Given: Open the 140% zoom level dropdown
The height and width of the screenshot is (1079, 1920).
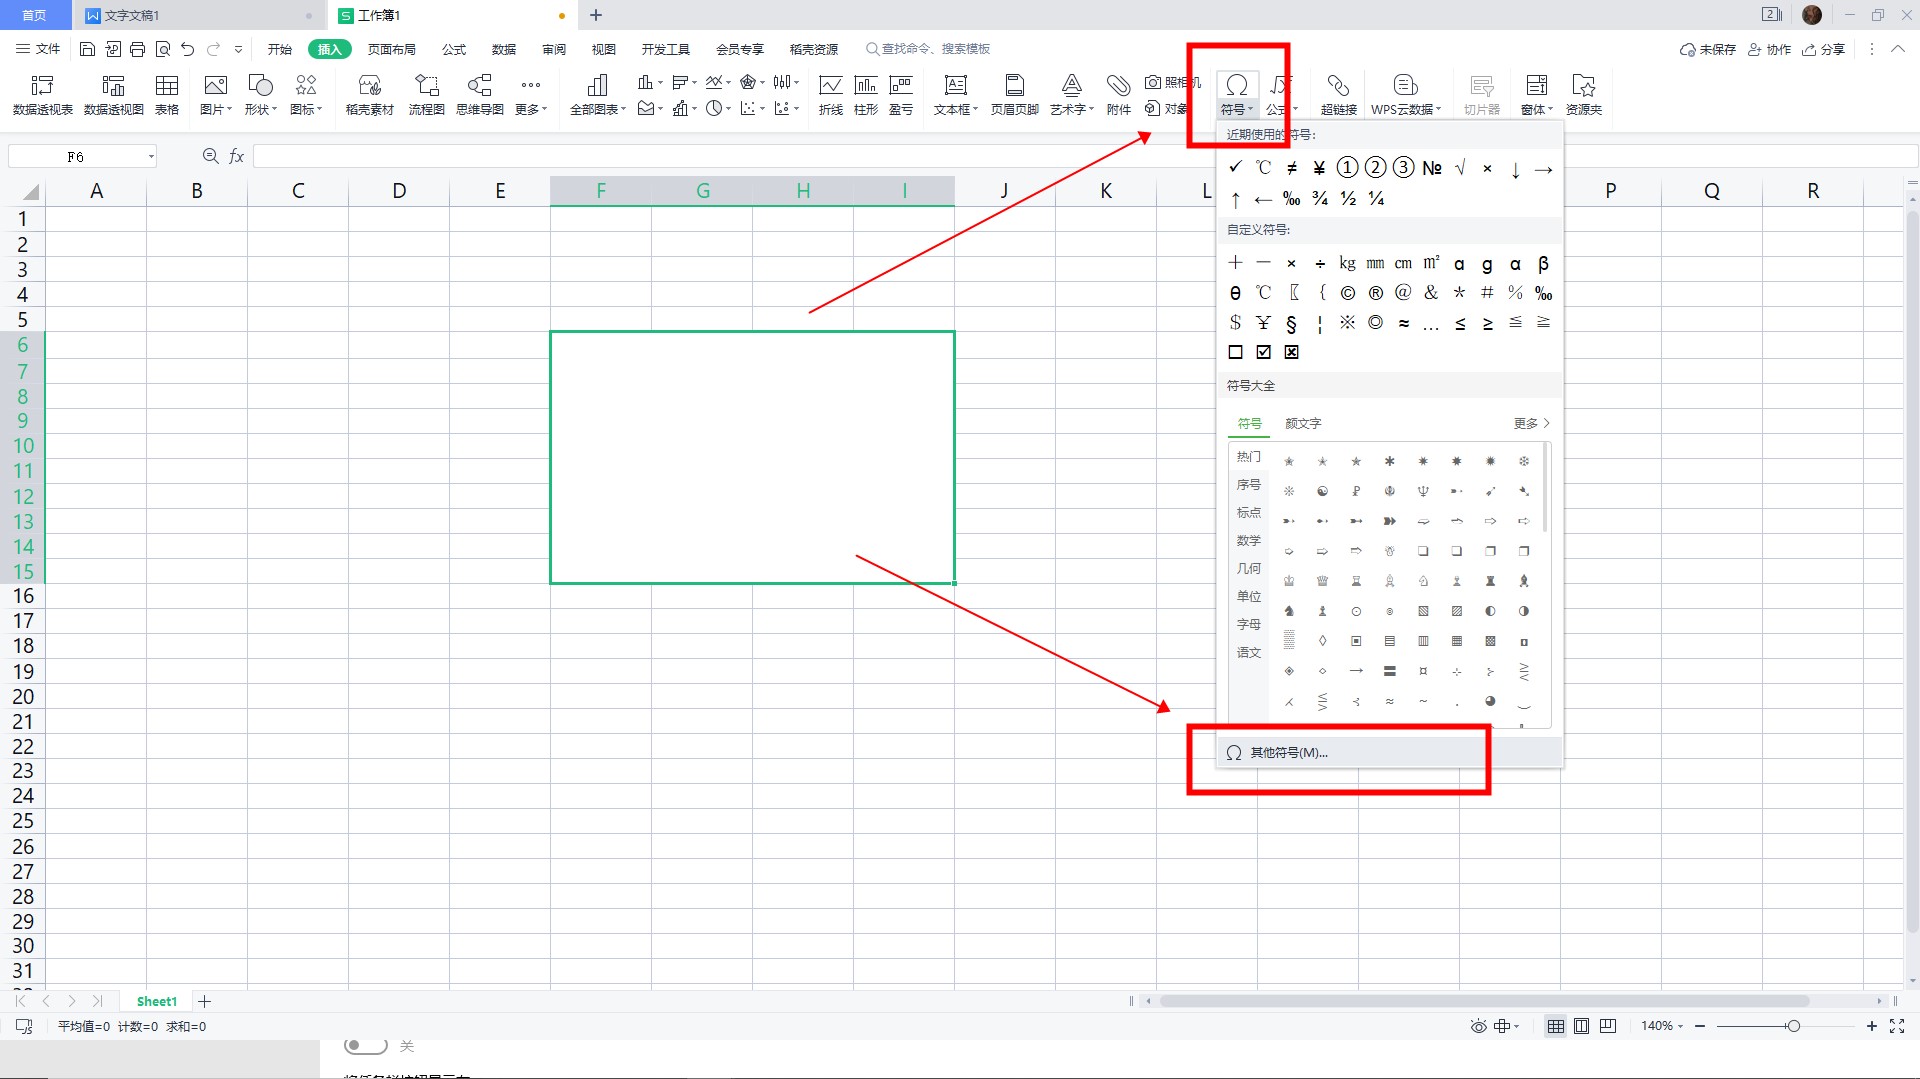Looking at the screenshot, I should point(1662,1026).
